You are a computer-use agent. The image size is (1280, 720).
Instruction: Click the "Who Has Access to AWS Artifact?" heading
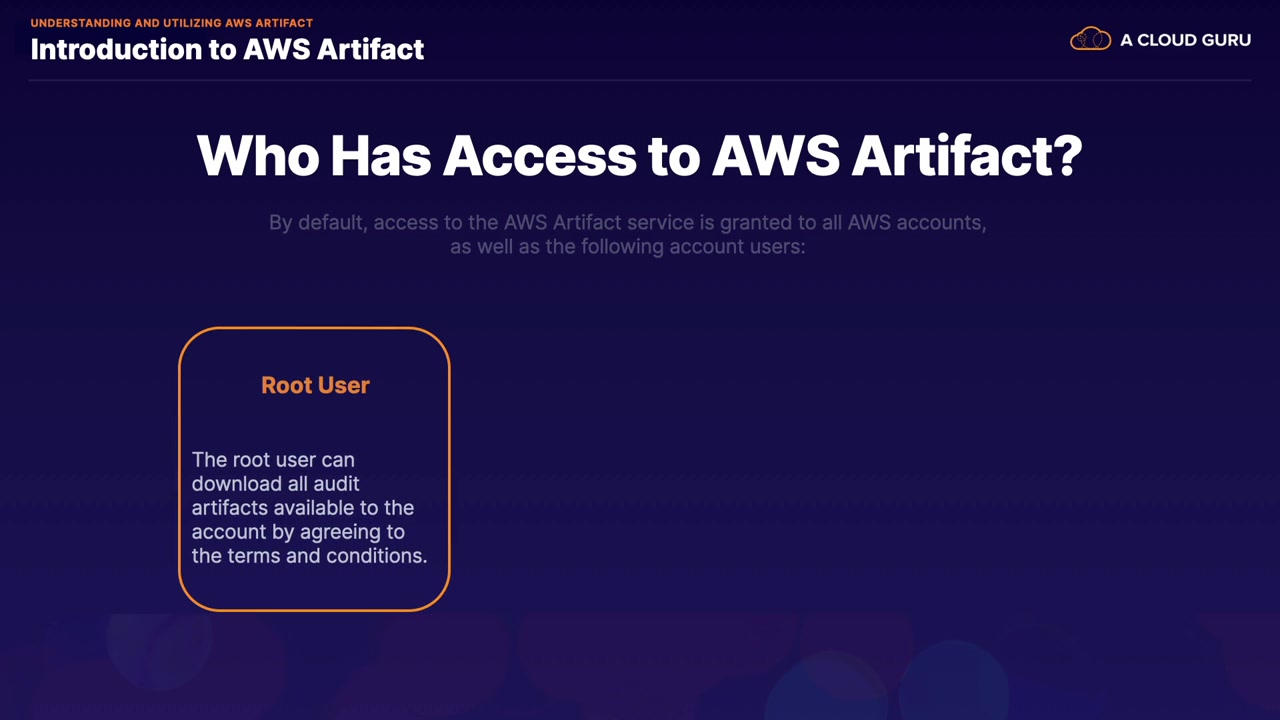639,156
